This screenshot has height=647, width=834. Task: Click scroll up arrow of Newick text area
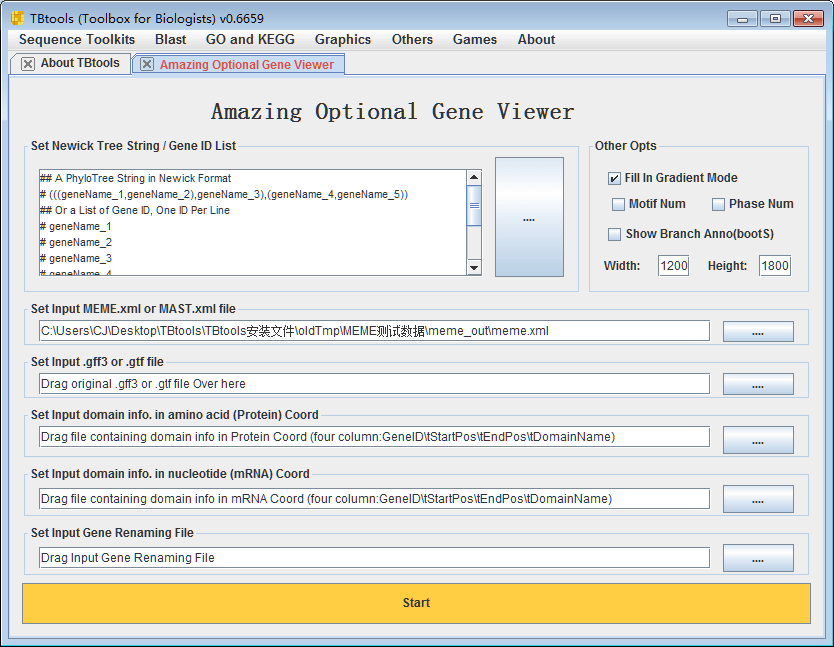pos(474,177)
